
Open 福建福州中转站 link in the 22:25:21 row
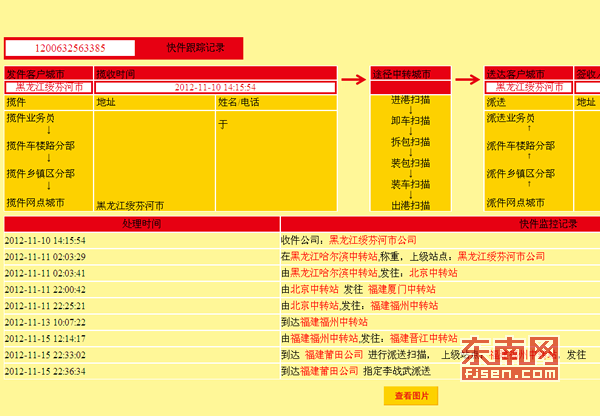point(404,305)
